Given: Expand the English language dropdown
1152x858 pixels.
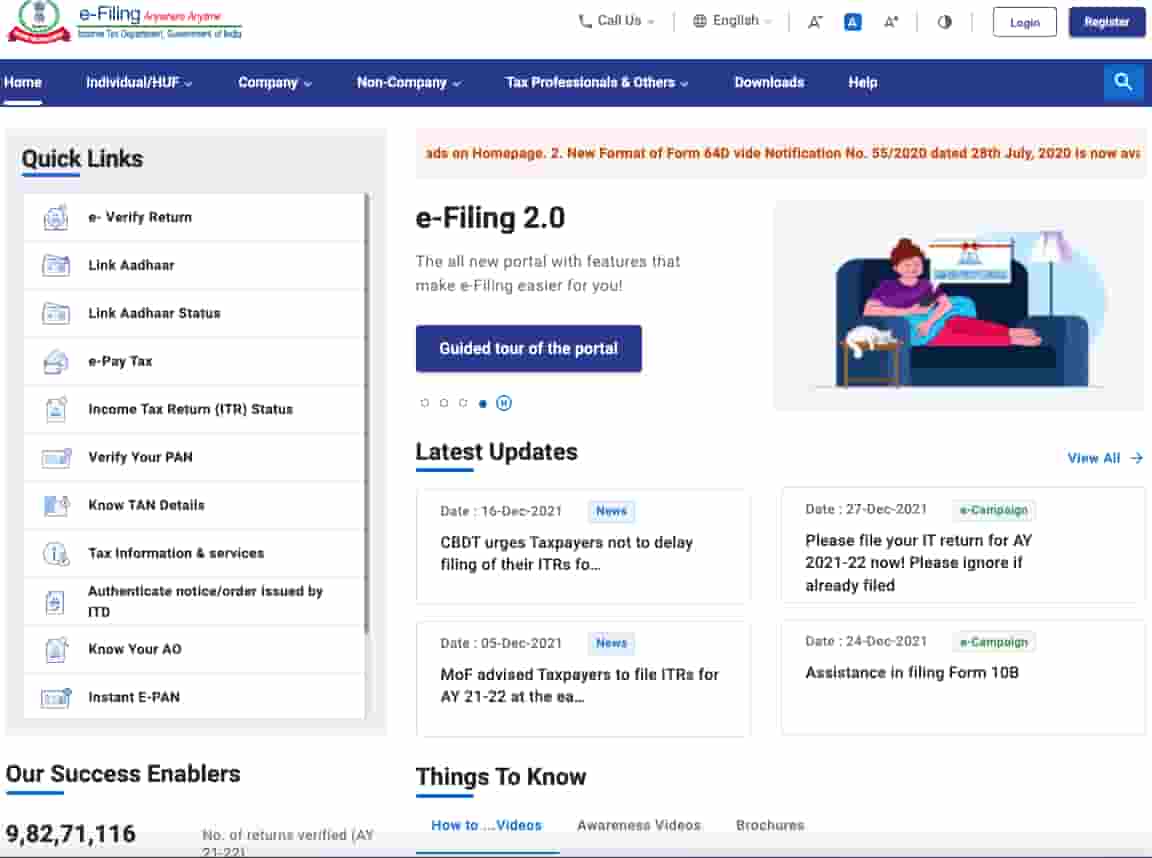Looking at the screenshot, I should [x=733, y=21].
